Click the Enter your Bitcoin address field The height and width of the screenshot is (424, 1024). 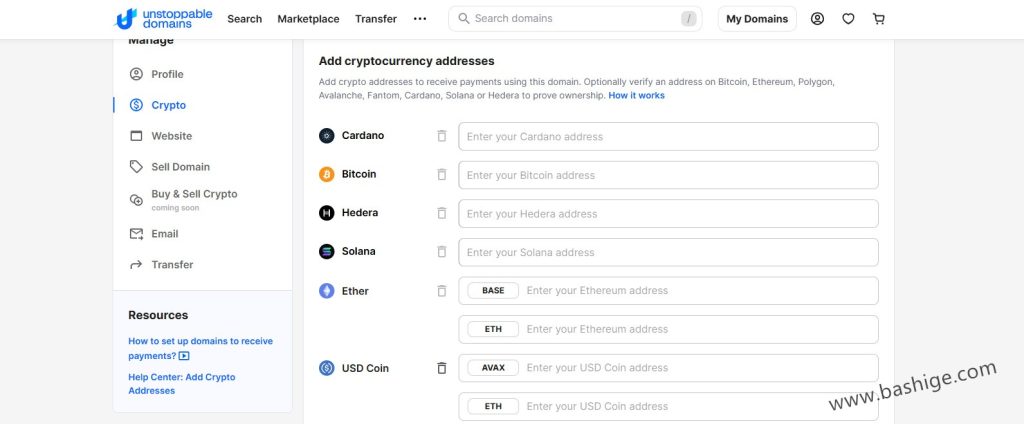668,175
